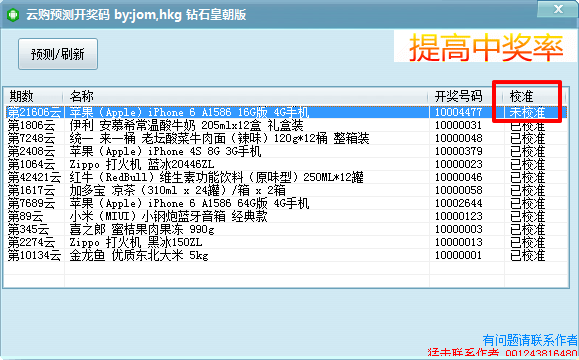Click the 统一 来一桶 老坛酸菜牛肉面 name
This screenshot has width=579, height=360.
219,138
